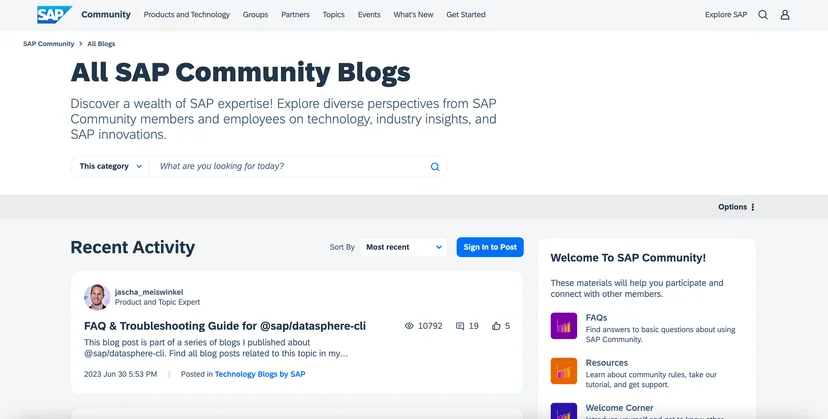Click Technology Blogs by SAP link

[260, 374]
